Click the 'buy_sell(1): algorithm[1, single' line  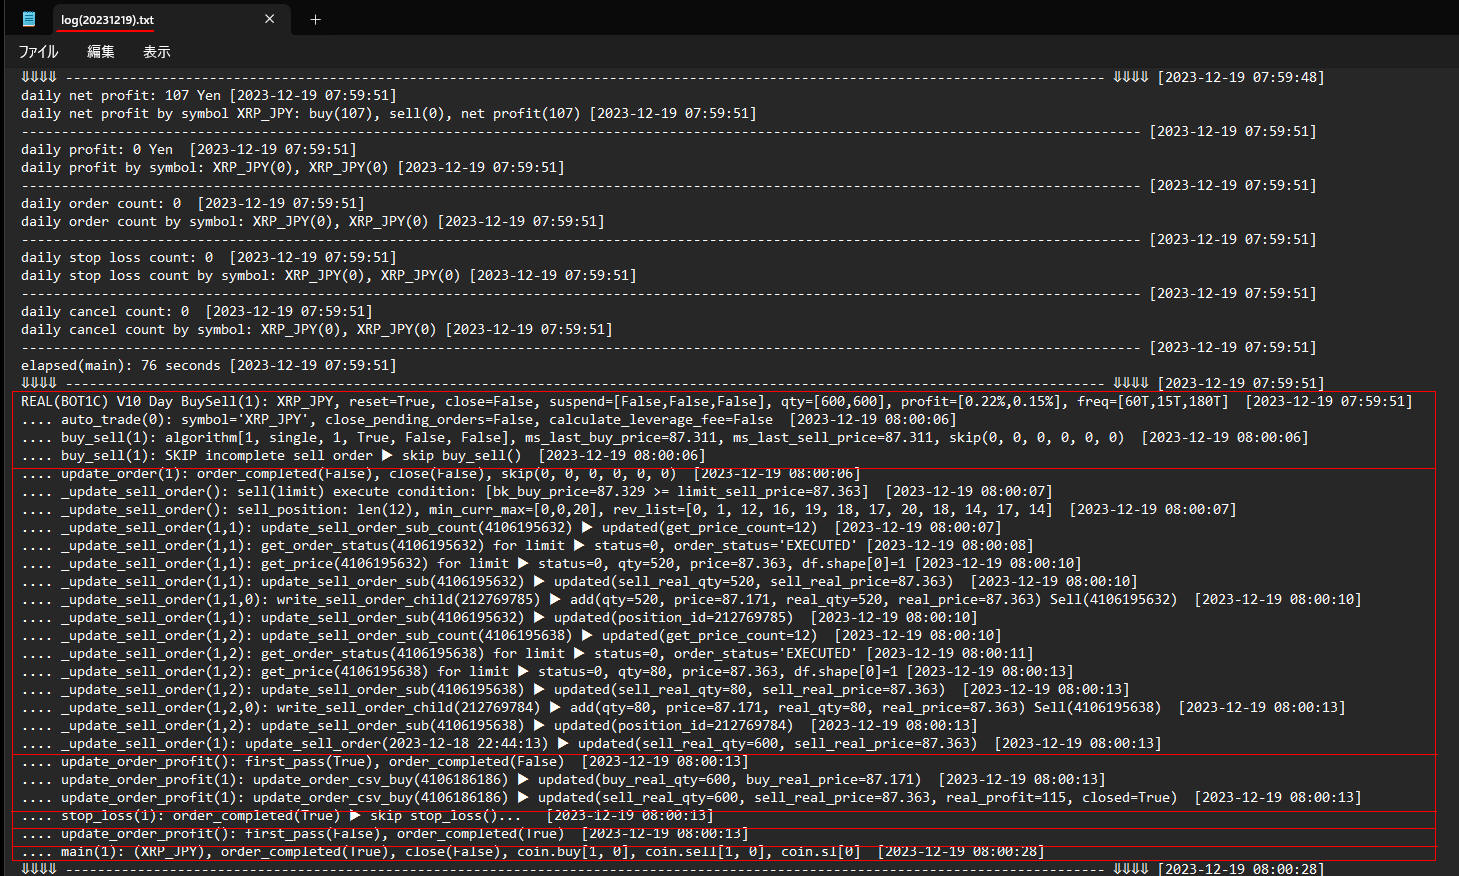[x=665, y=437]
